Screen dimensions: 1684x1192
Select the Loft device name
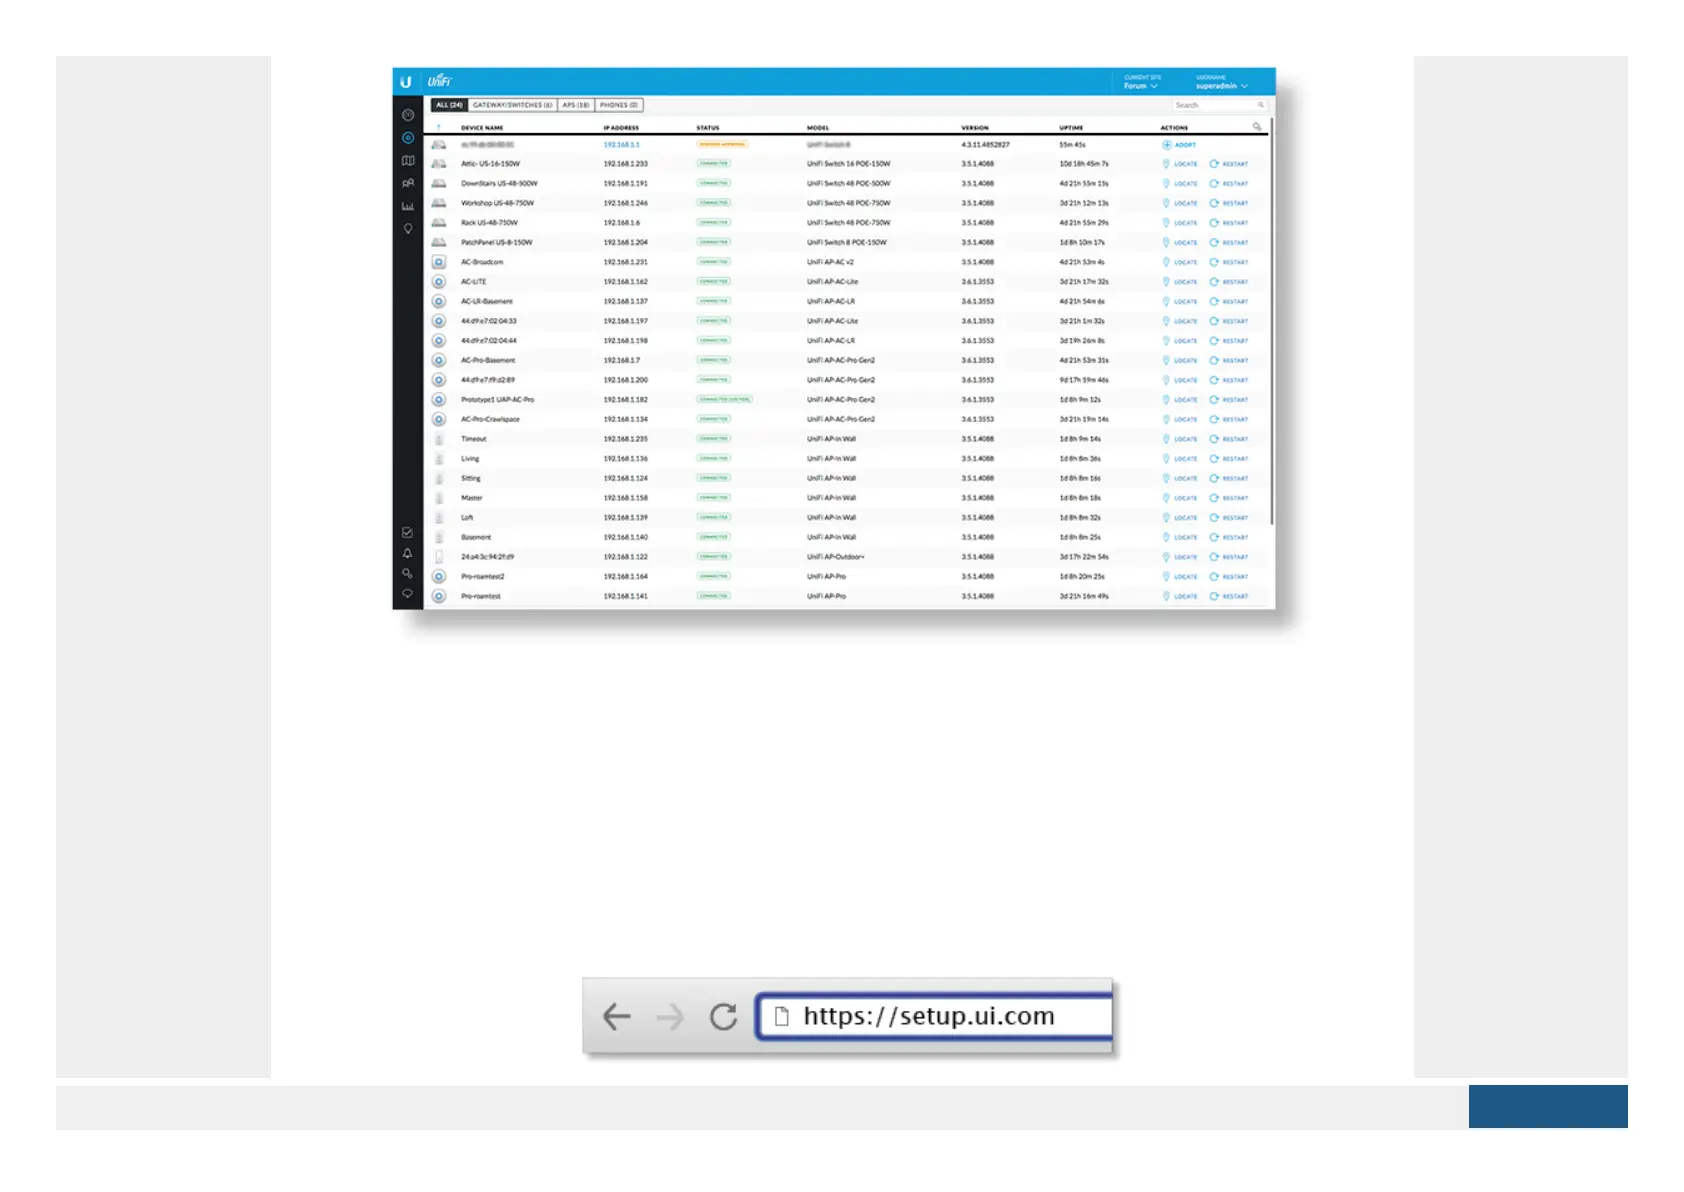pyautogui.click(x=467, y=518)
